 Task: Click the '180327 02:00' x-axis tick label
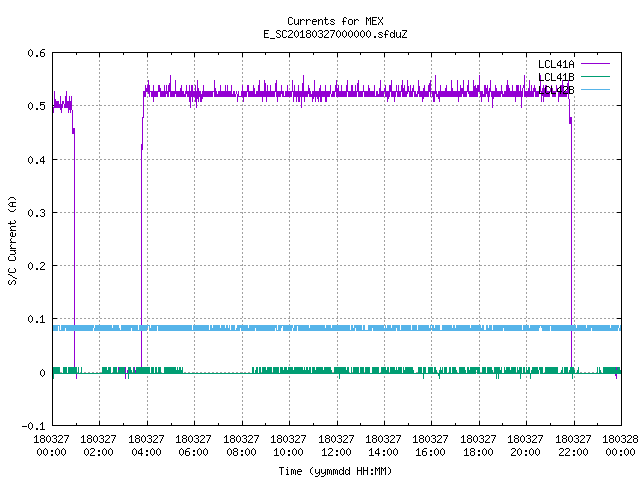(x=98, y=445)
